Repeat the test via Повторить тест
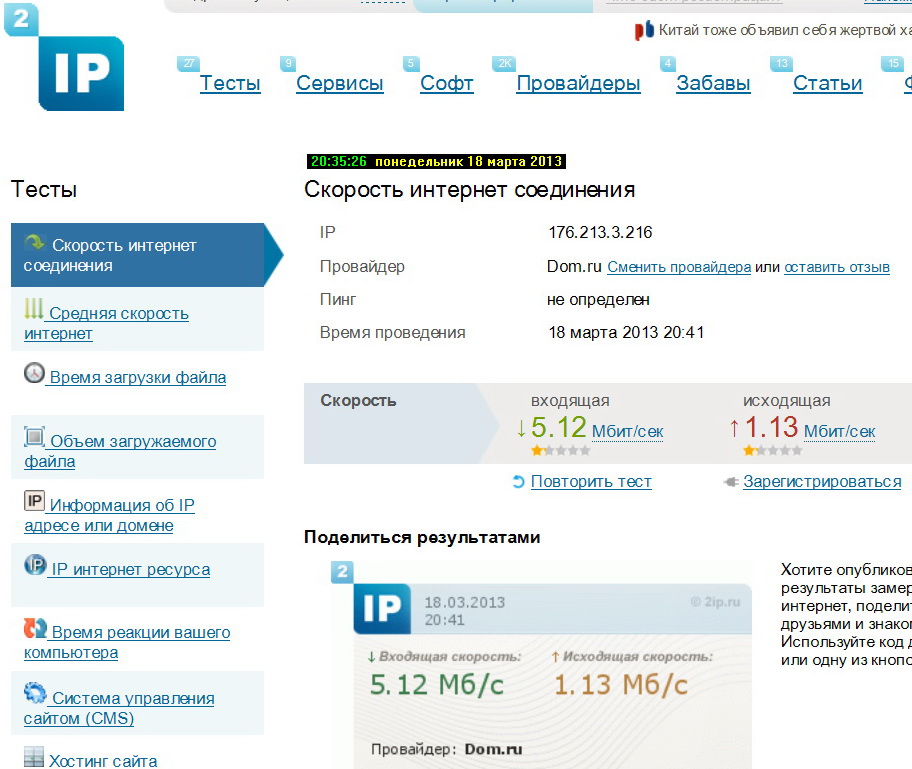The width and height of the screenshot is (912, 769). [590, 482]
